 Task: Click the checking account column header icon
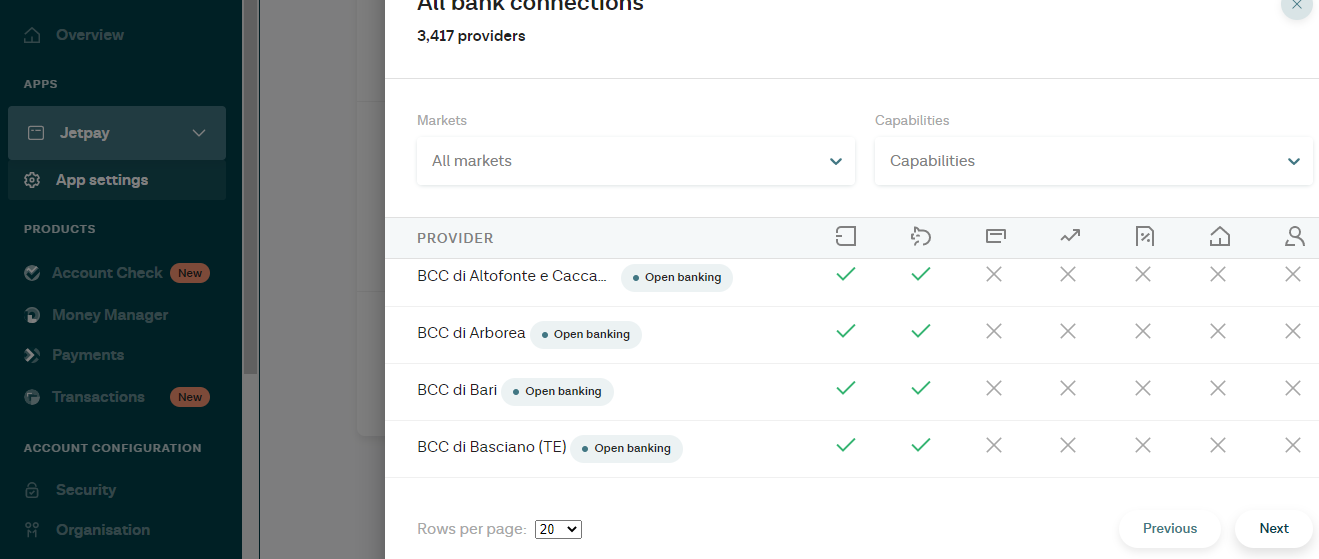(846, 237)
